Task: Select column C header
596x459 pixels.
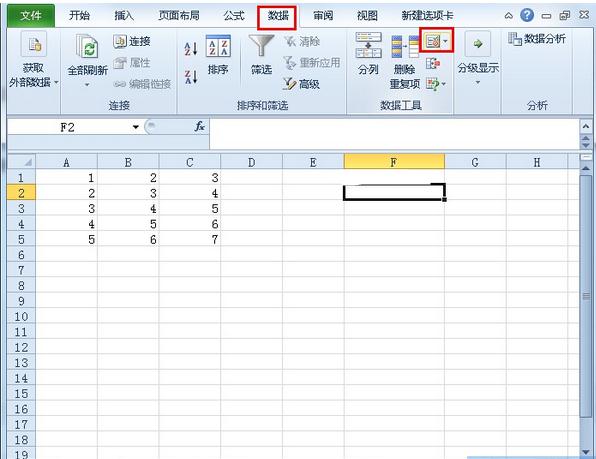Action: tap(190, 162)
